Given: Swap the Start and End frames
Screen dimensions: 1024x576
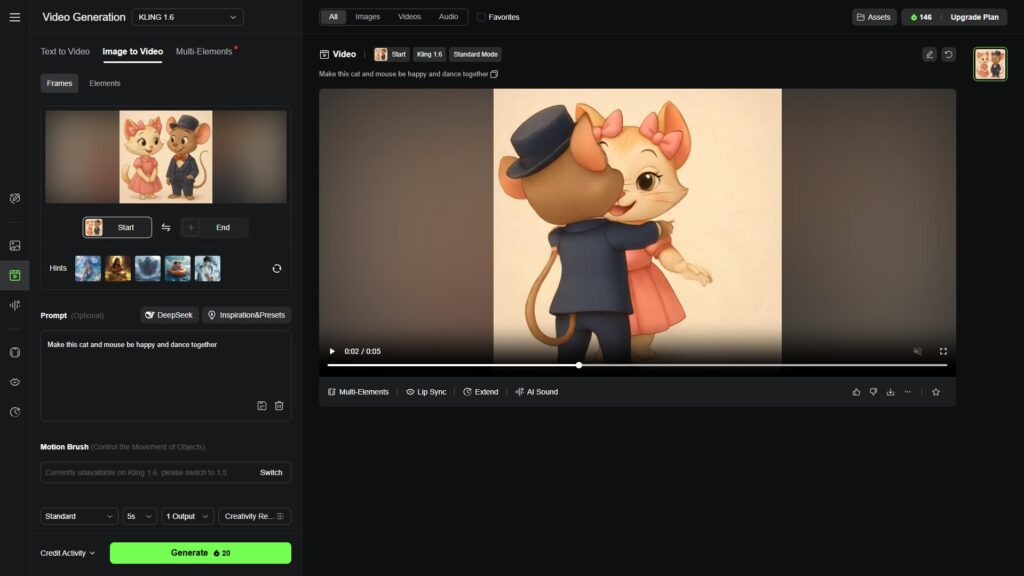Looking at the screenshot, I should point(166,228).
